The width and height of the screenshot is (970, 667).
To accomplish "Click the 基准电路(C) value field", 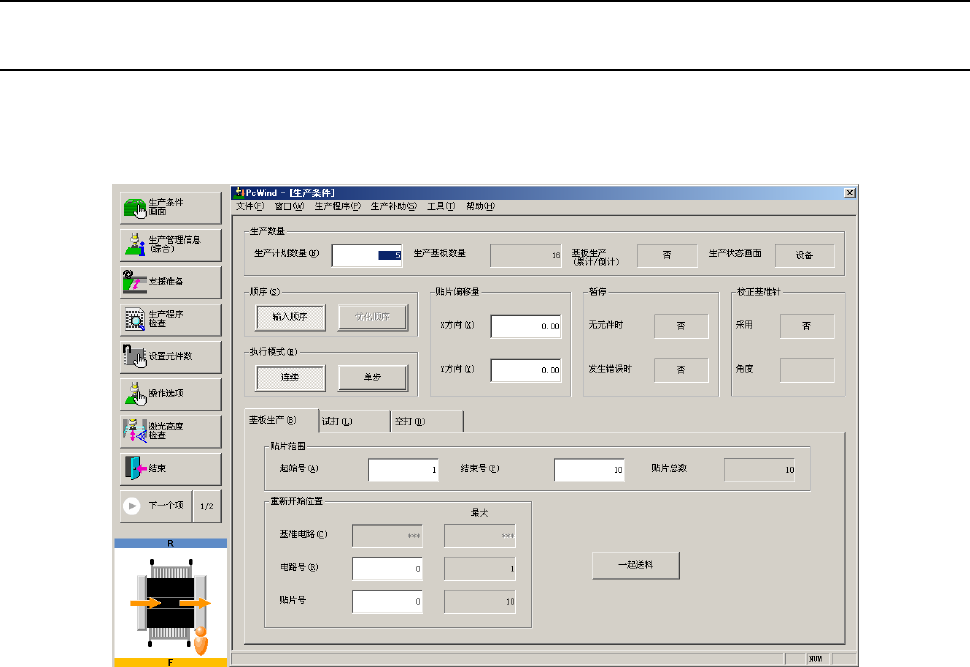I will 387,536.
